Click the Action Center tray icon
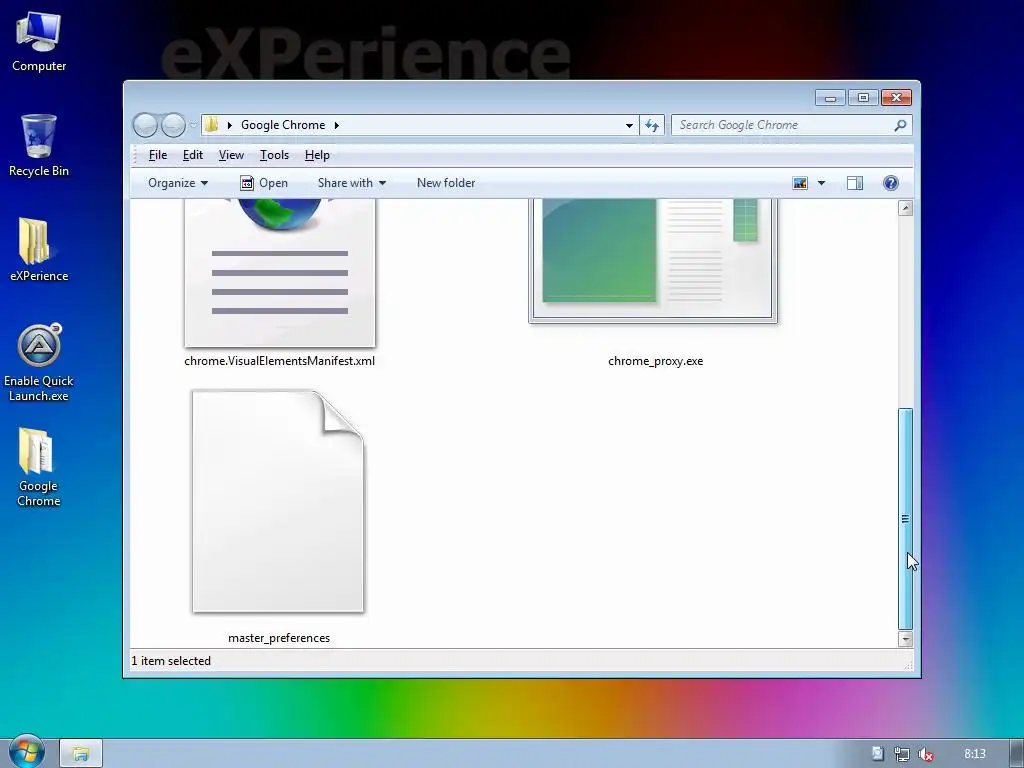This screenshot has width=1024, height=768. [878, 754]
